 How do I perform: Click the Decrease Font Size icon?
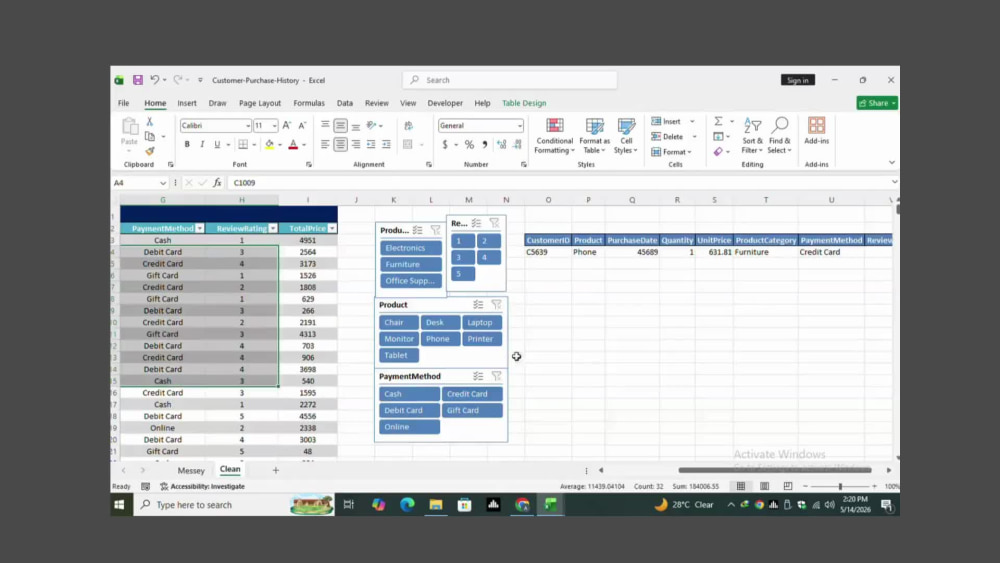[302, 126]
